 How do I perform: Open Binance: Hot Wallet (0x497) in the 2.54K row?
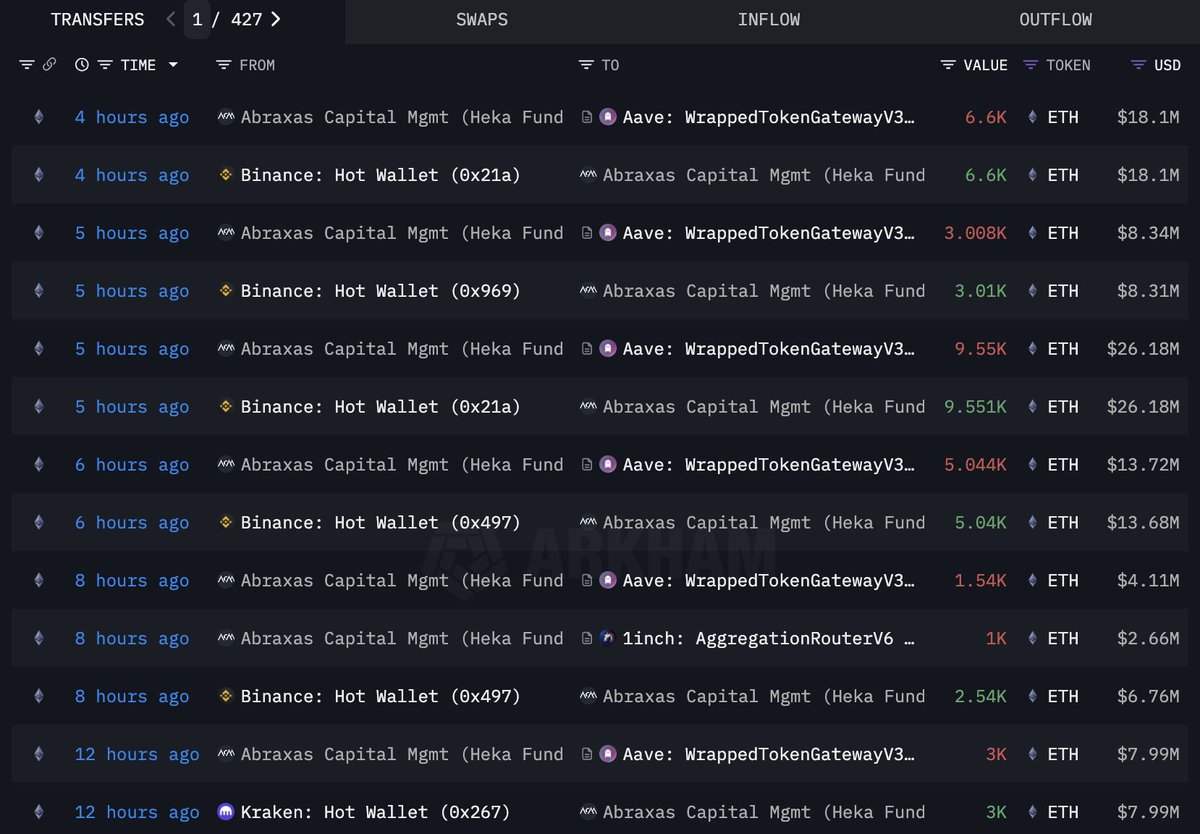coord(381,696)
